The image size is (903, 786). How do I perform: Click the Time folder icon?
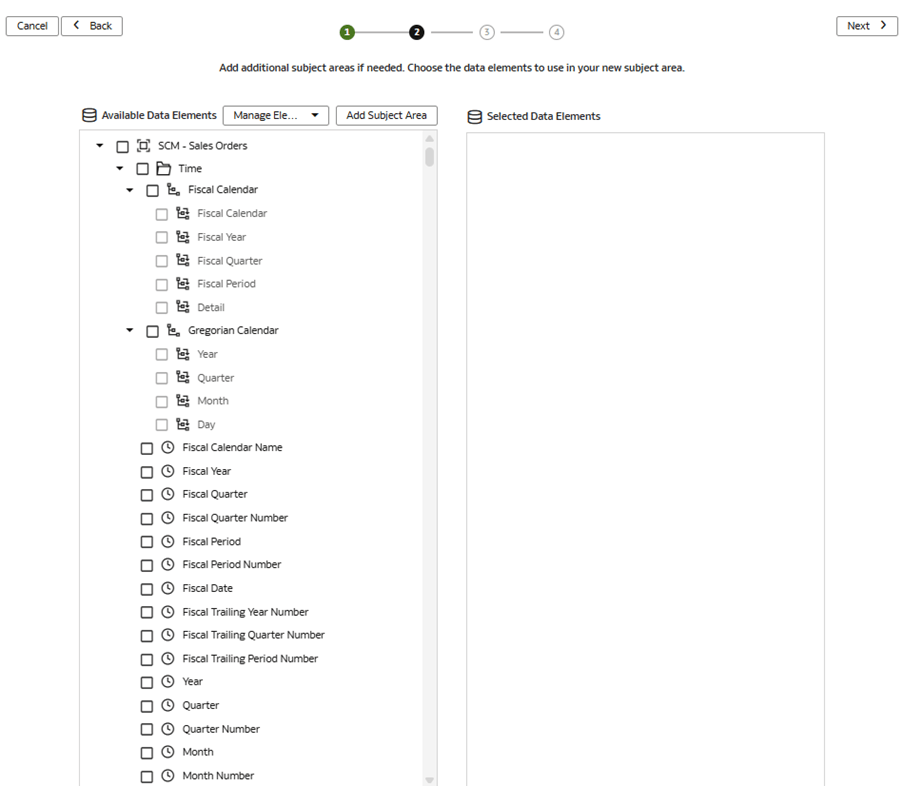click(x=165, y=168)
